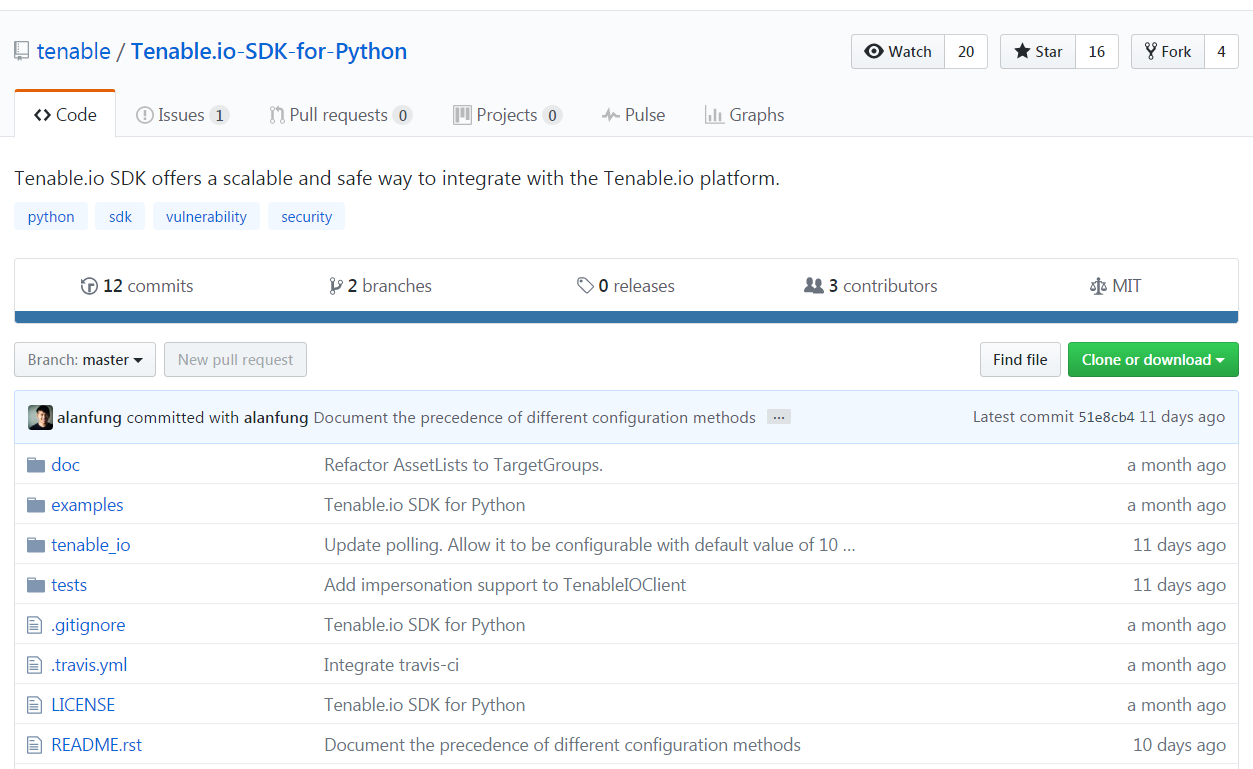Open latest commit message in header row
The height and width of the screenshot is (769, 1253).
coord(535,417)
